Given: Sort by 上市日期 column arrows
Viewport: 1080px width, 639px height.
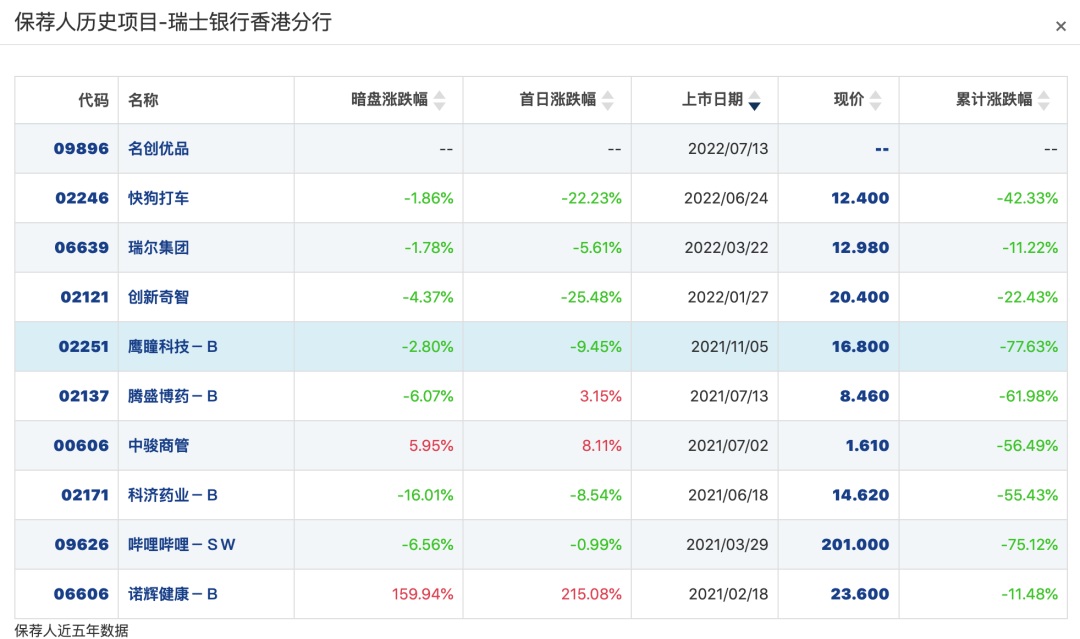Looking at the screenshot, I should pyautogui.click(x=754, y=101).
